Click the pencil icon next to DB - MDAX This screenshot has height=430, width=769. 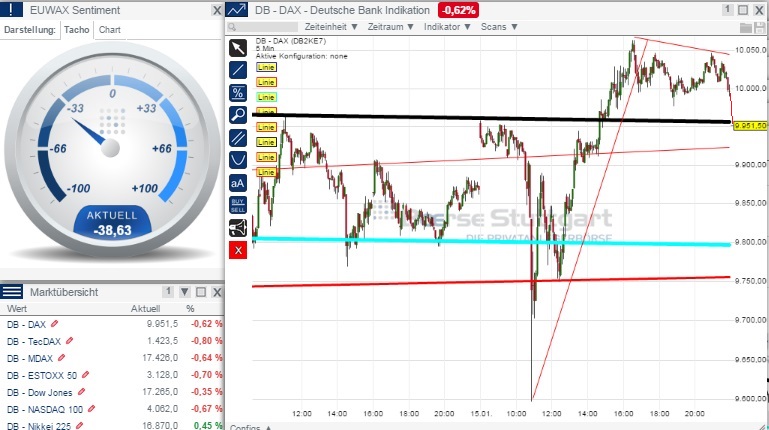(x=61, y=358)
